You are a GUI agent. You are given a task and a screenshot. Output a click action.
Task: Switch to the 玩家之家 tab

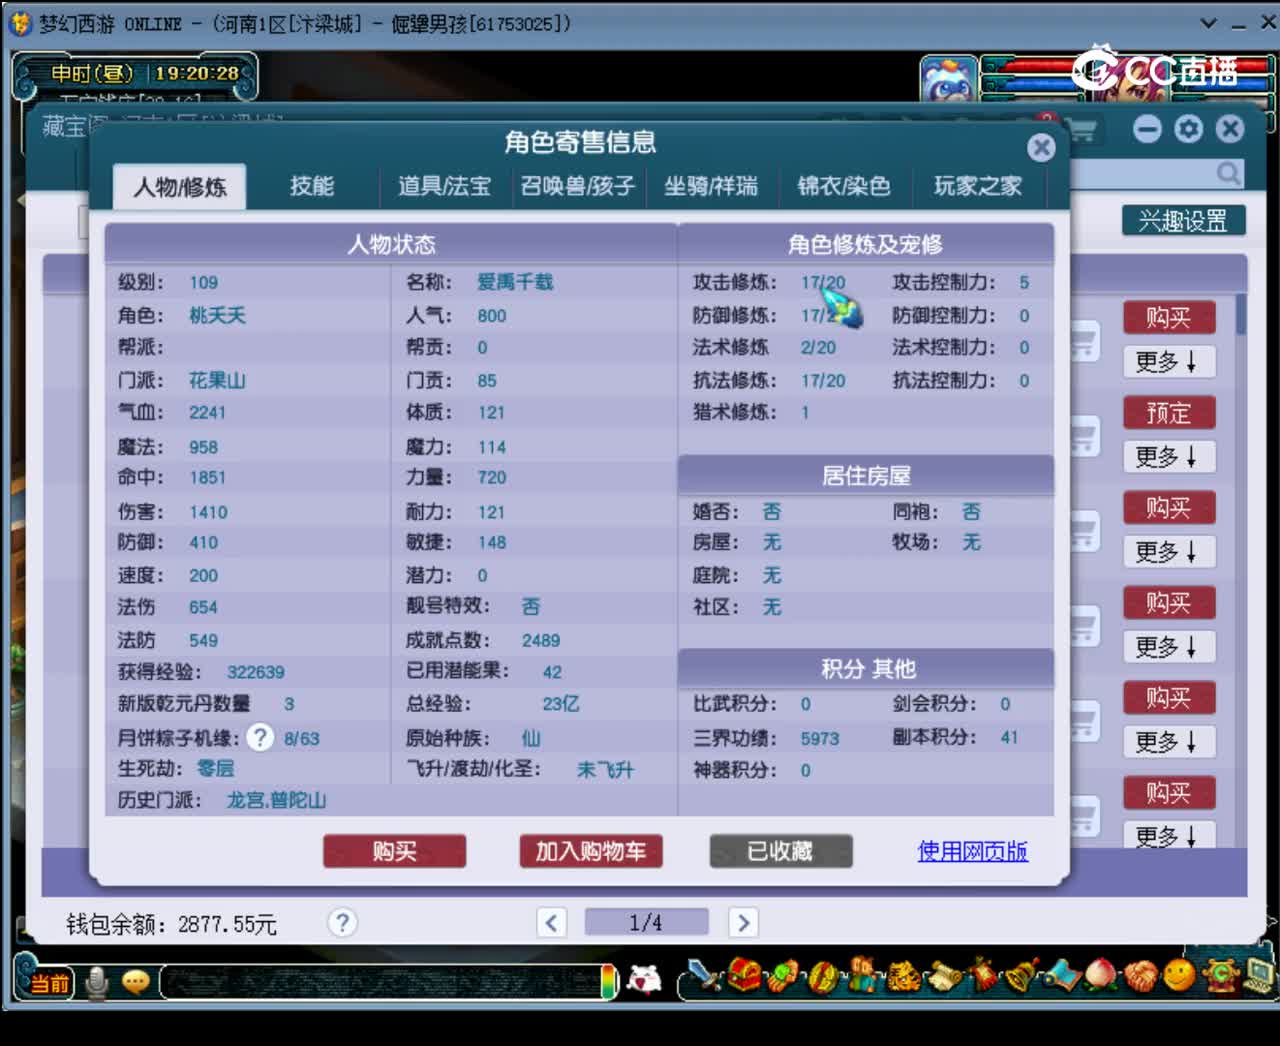978,186
